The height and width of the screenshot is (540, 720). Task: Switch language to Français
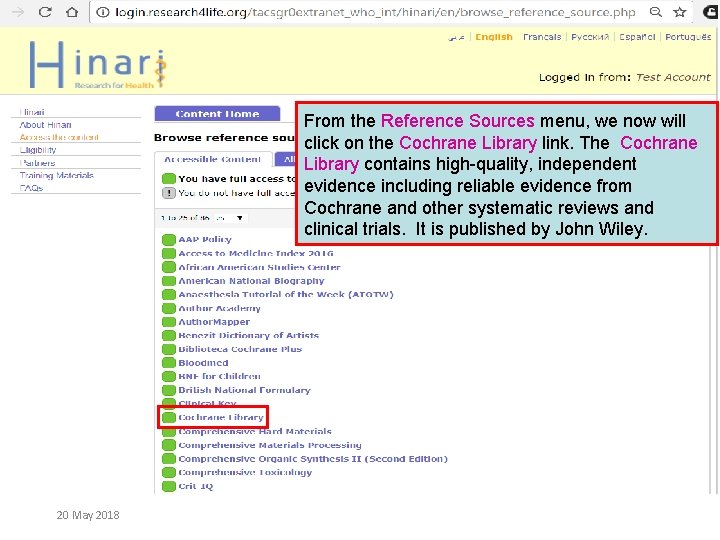tap(542, 37)
